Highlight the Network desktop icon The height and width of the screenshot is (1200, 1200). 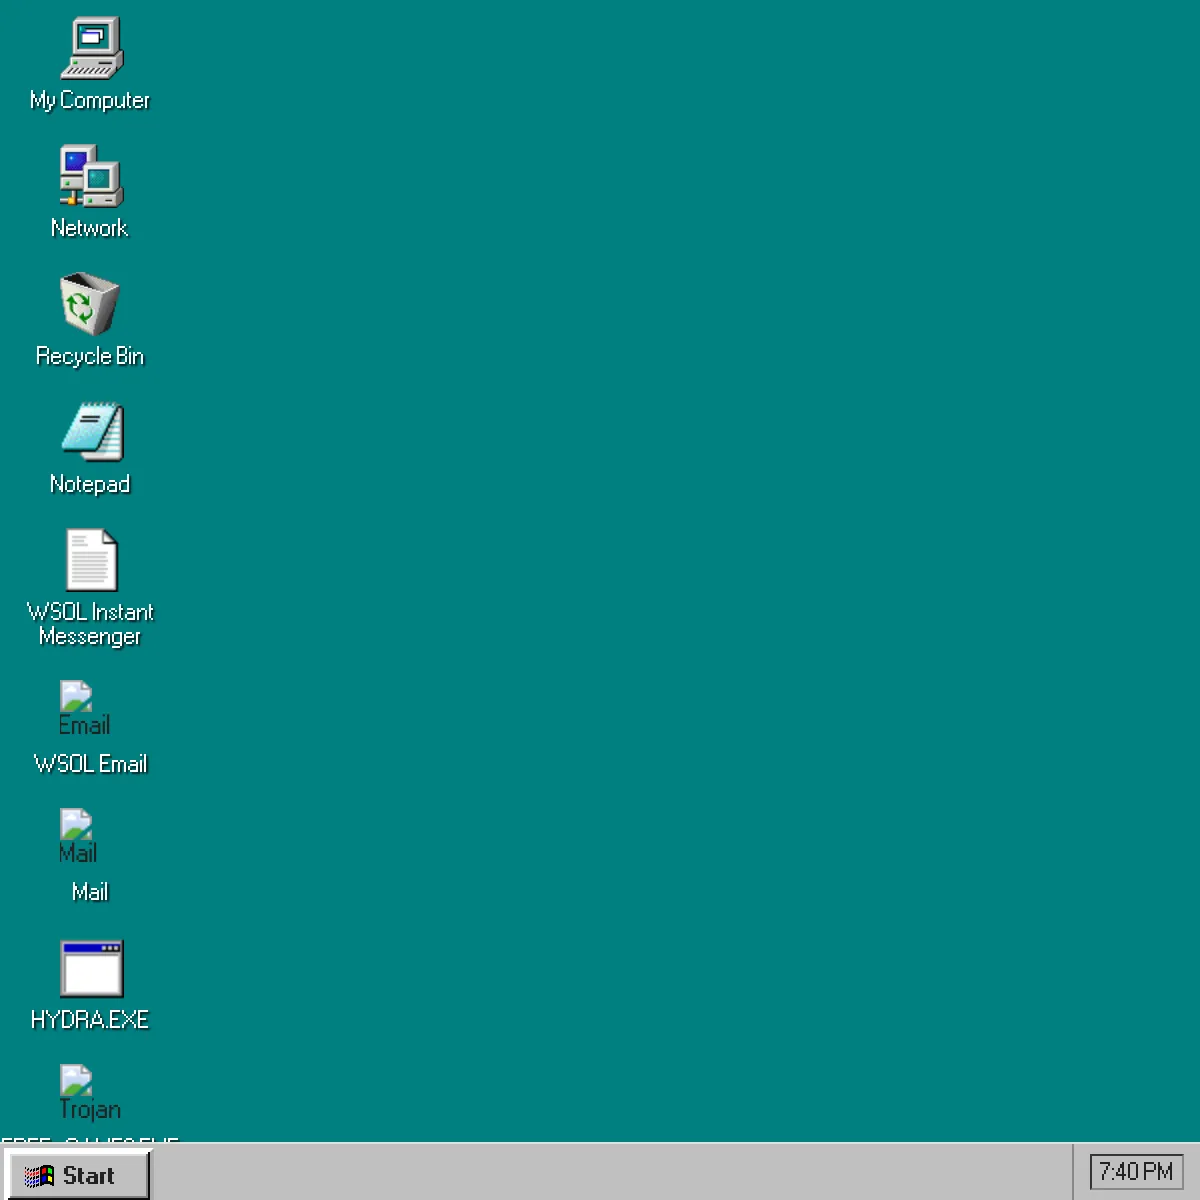[89, 178]
